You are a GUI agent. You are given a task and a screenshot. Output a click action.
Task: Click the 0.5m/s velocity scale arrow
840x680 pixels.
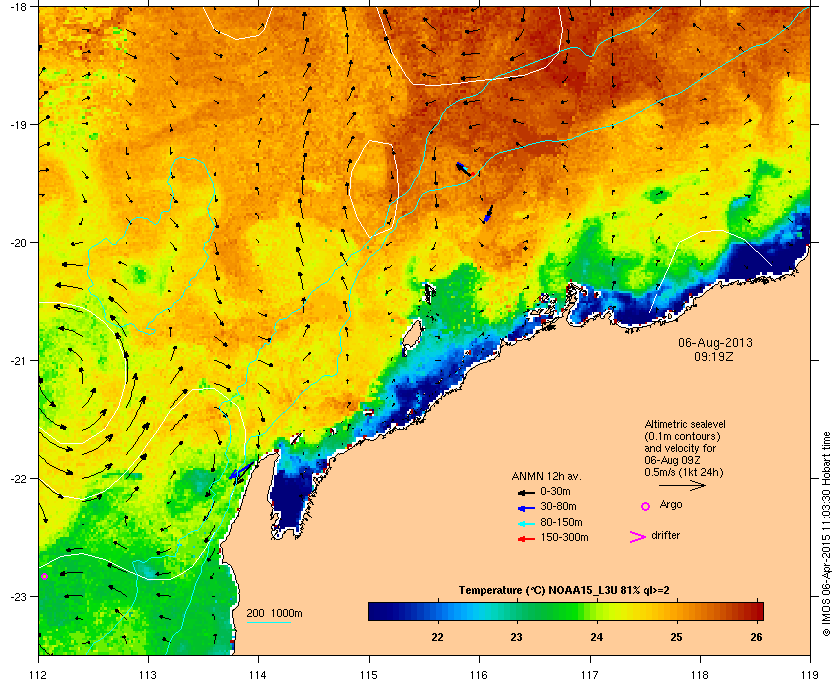(x=682, y=486)
